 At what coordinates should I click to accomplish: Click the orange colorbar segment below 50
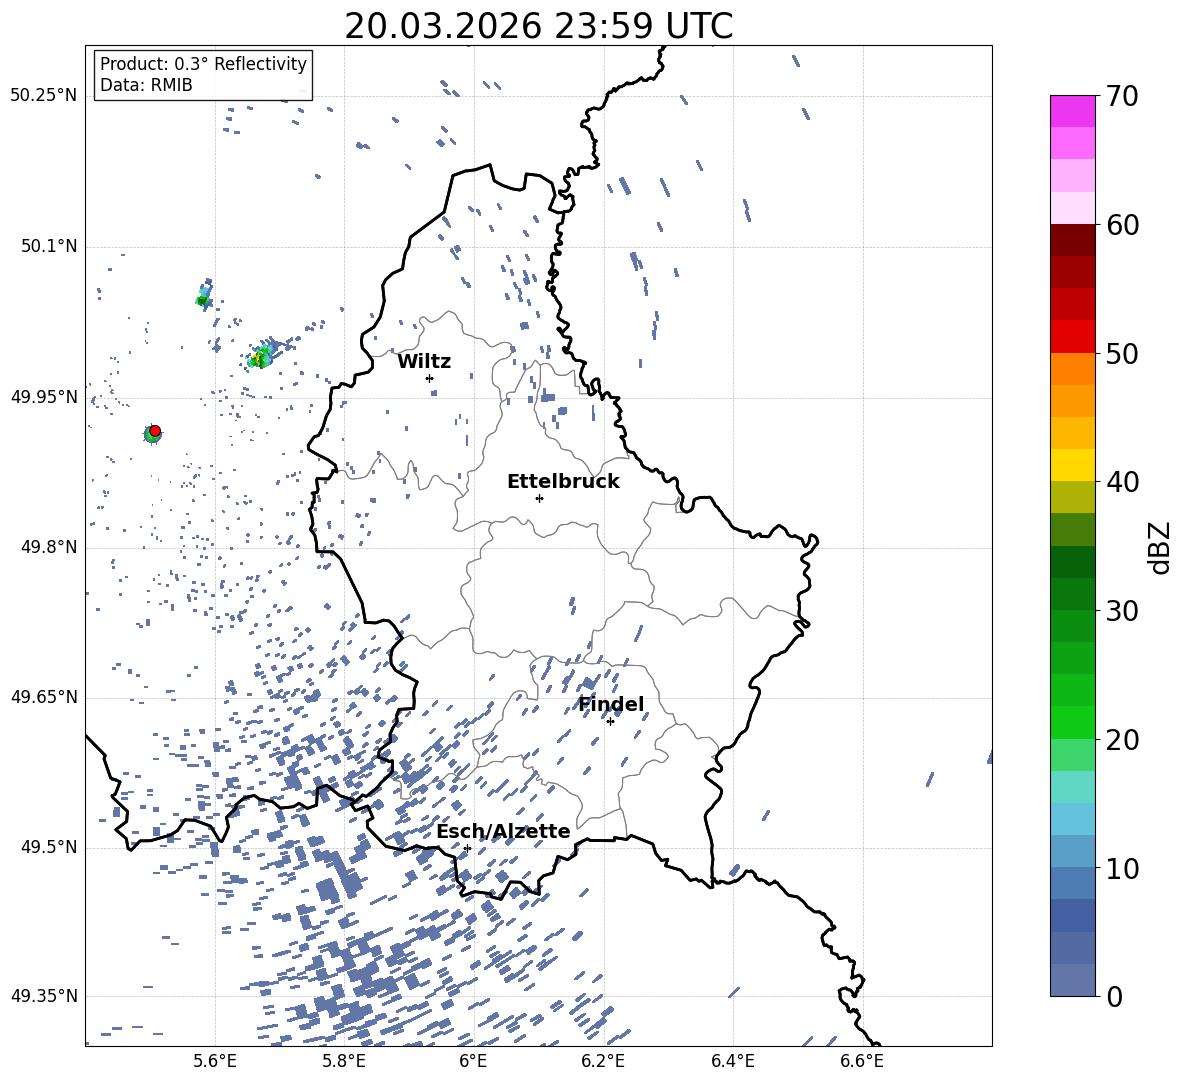coord(1072,369)
